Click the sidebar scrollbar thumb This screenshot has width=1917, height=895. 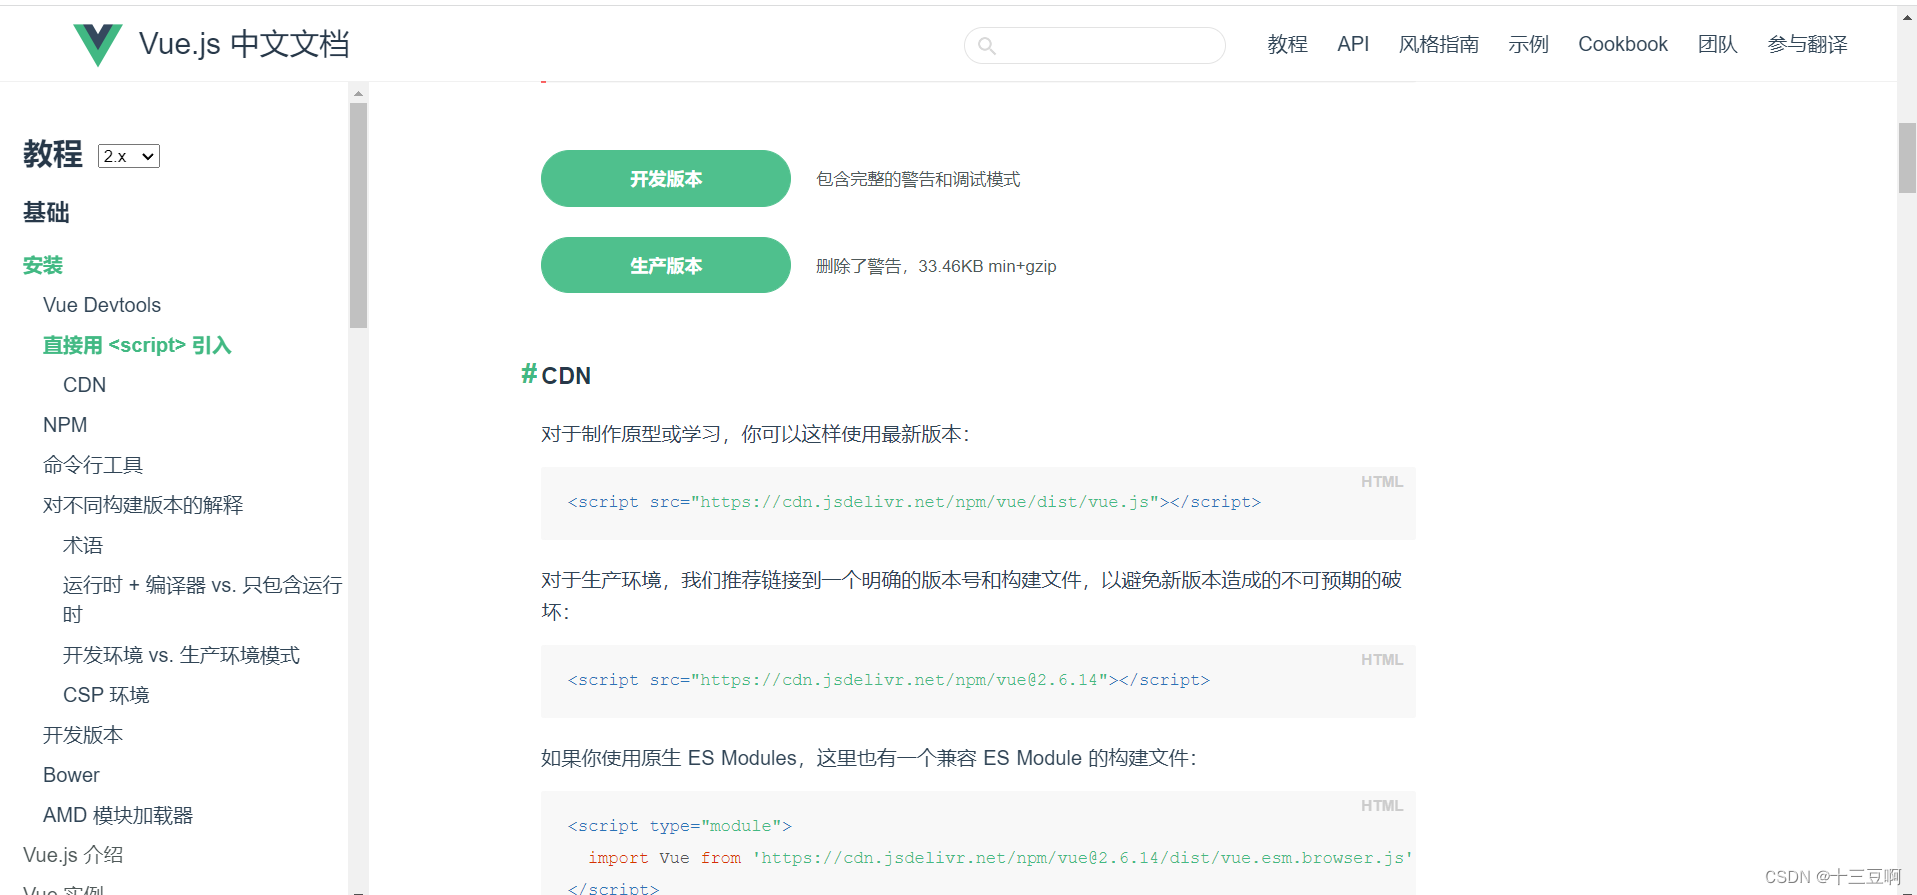[x=358, y=215]
